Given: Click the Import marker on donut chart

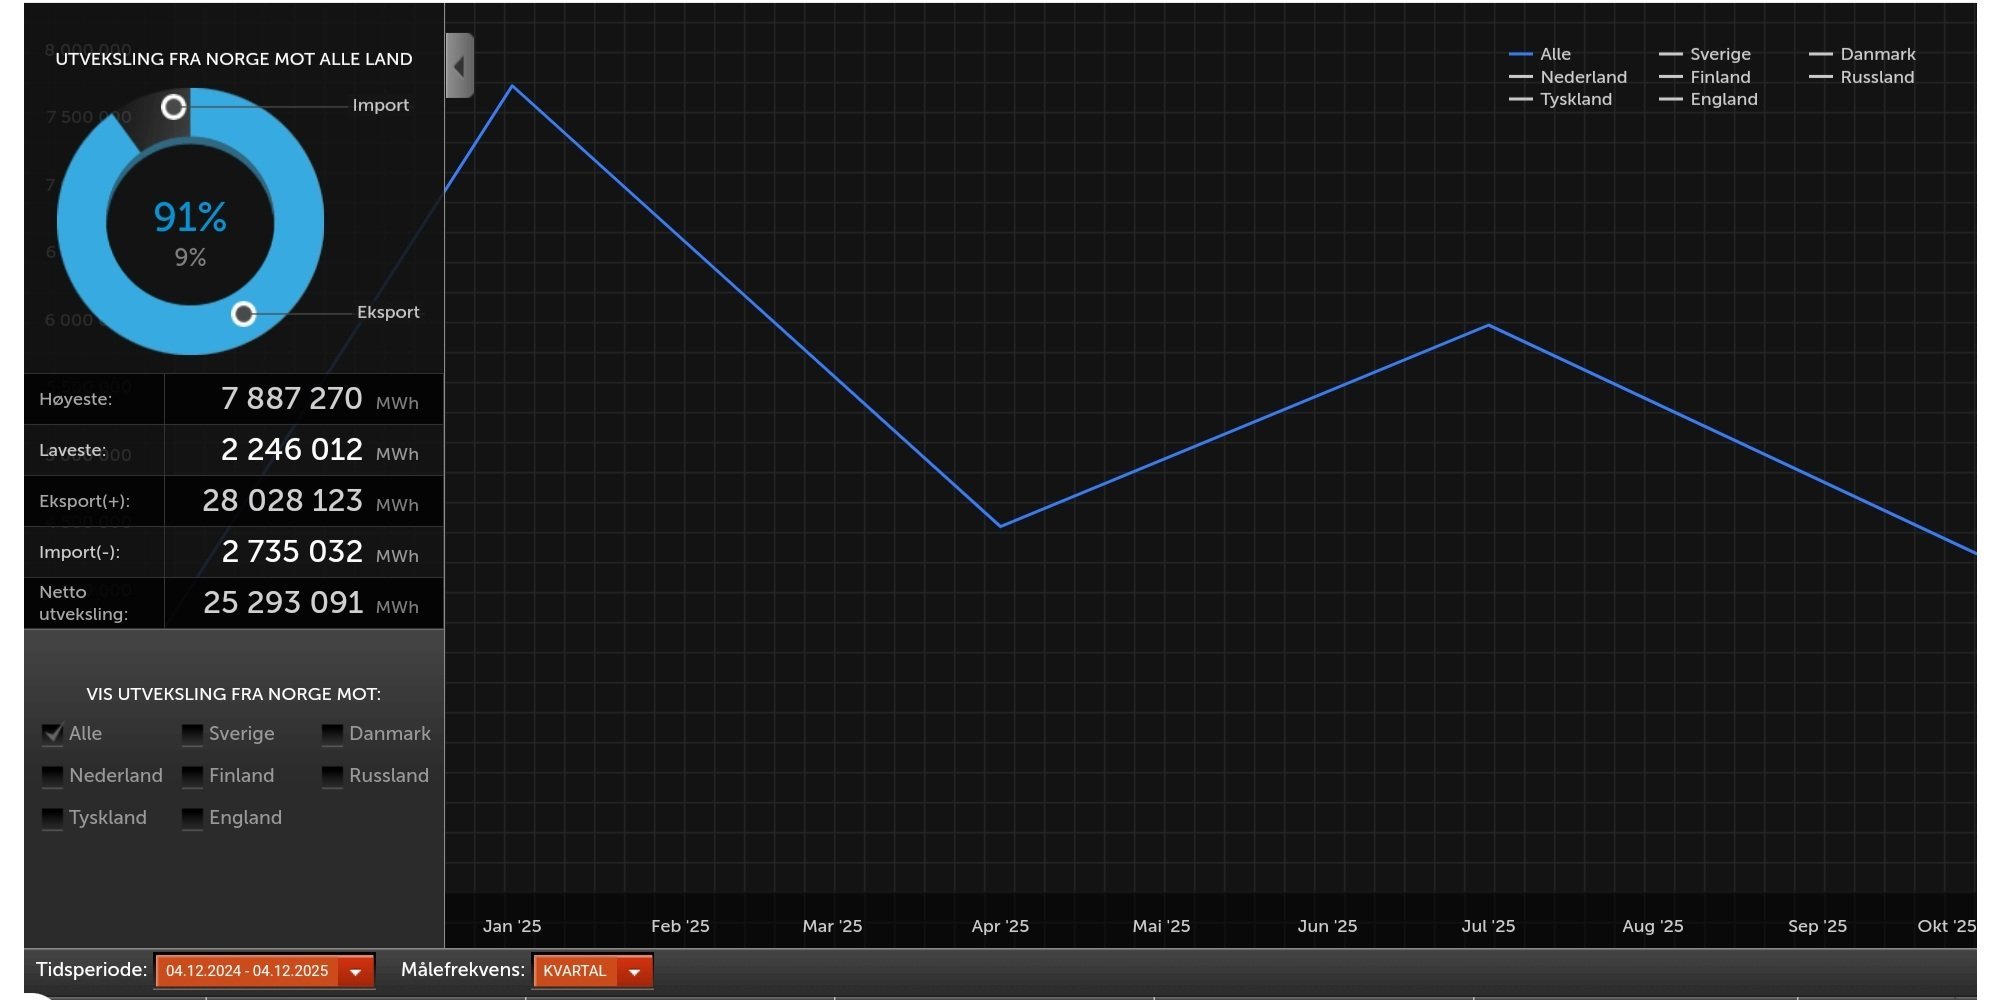Looking at the screenshot, I should [x=174, y=107].
